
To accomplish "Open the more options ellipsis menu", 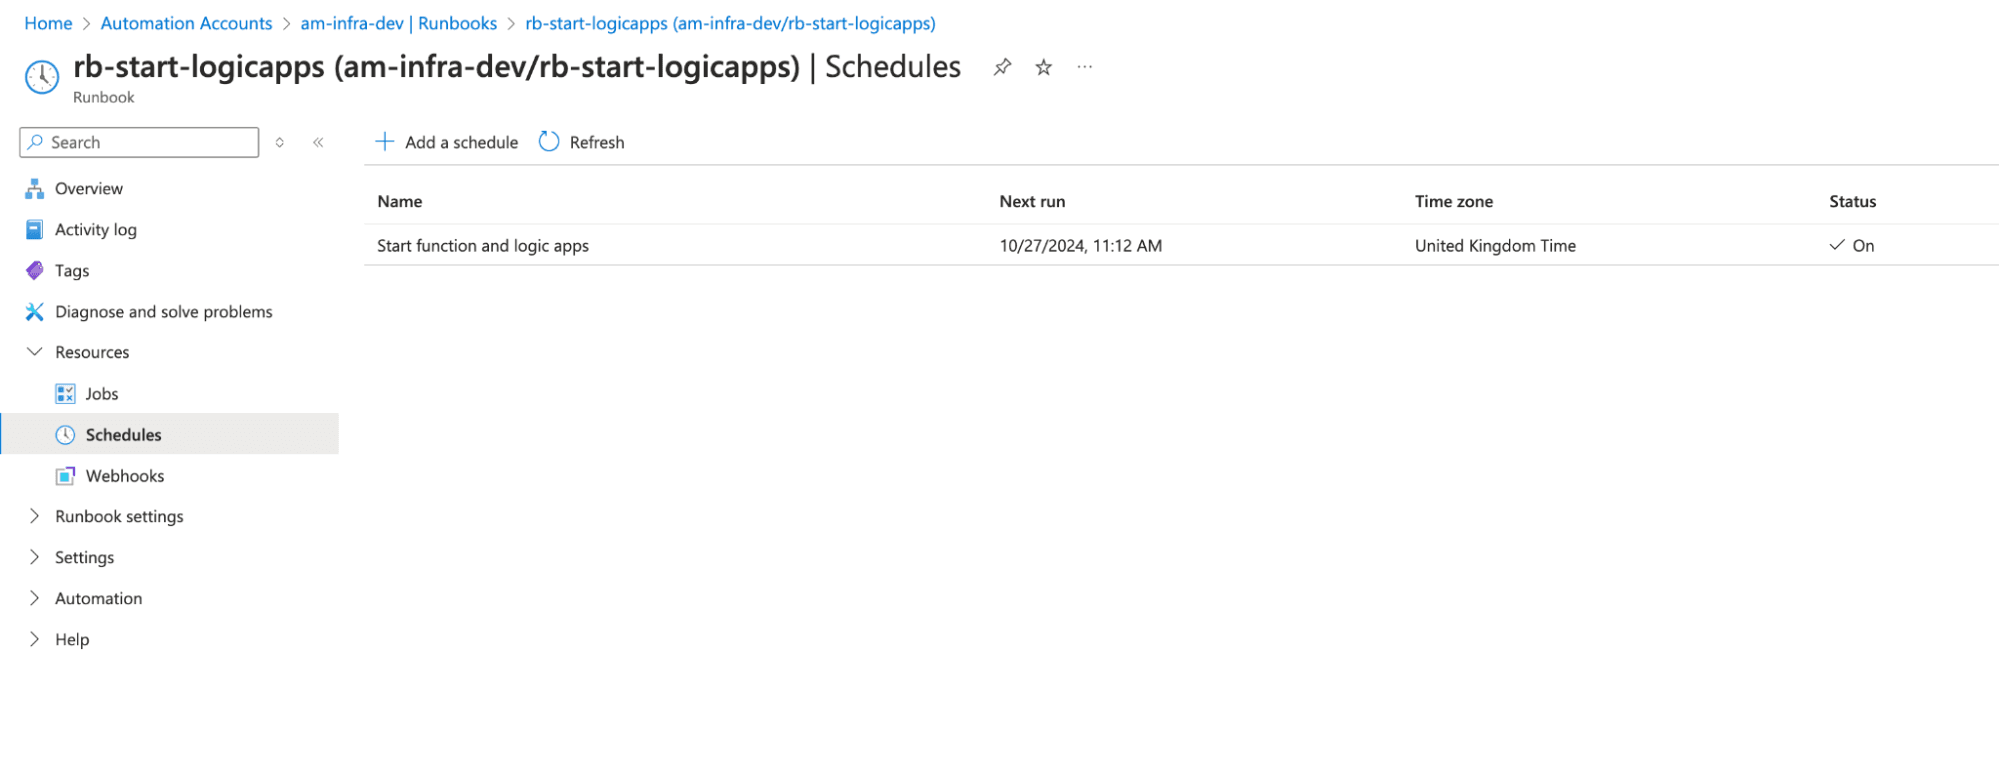I will pyautogui.click(x=1084, y=67).
